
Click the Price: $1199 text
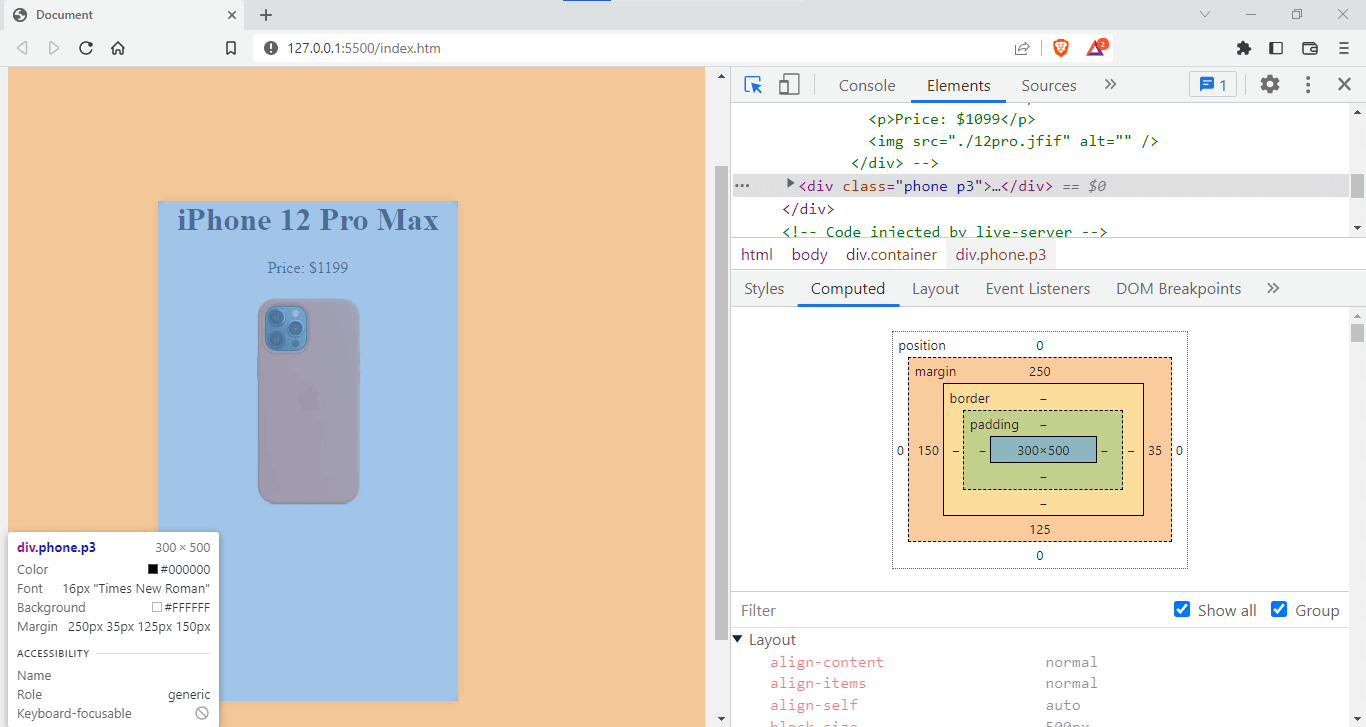click(x=308, y=268)
